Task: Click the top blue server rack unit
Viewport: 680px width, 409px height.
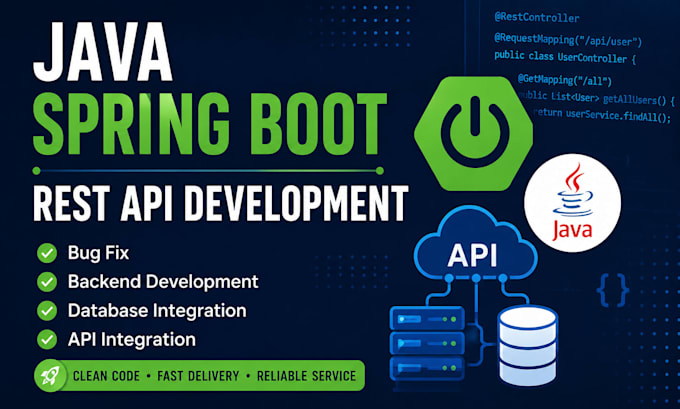Action: [x=427, y=318]
